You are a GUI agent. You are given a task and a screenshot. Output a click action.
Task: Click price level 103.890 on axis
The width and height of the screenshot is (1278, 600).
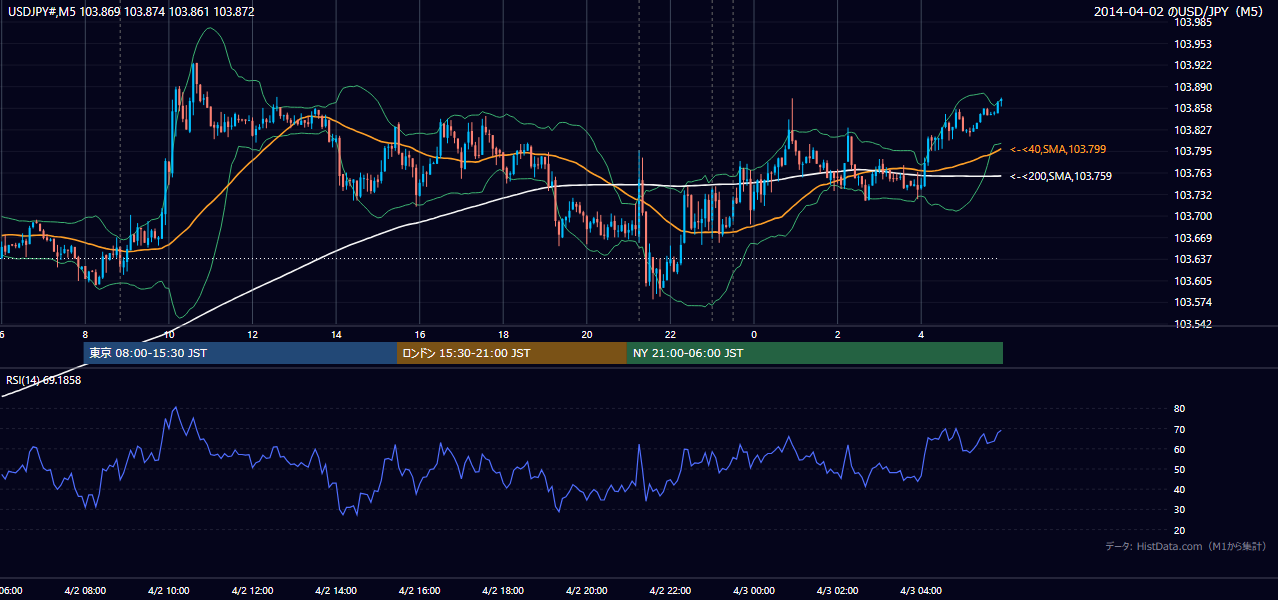pos(1194,87)
